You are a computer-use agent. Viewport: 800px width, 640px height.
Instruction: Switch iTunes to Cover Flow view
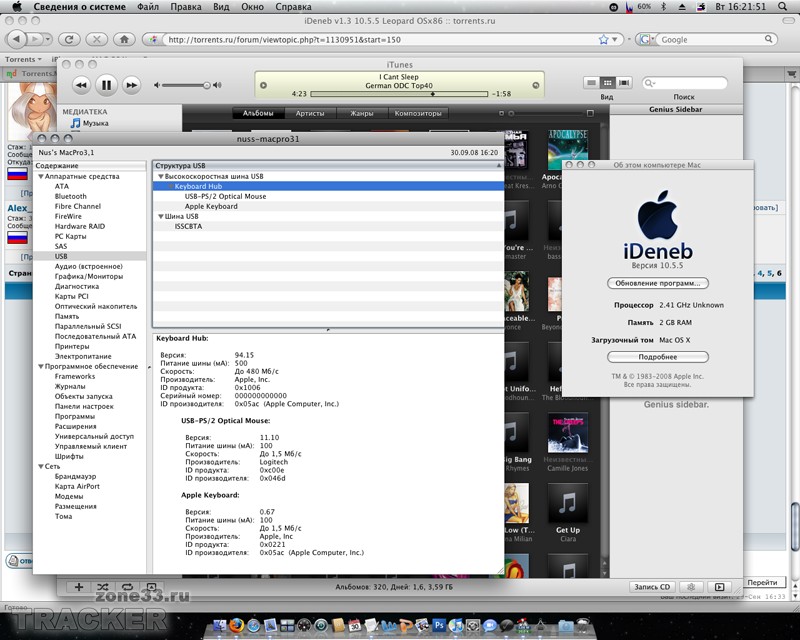click(x=623, y=83)
